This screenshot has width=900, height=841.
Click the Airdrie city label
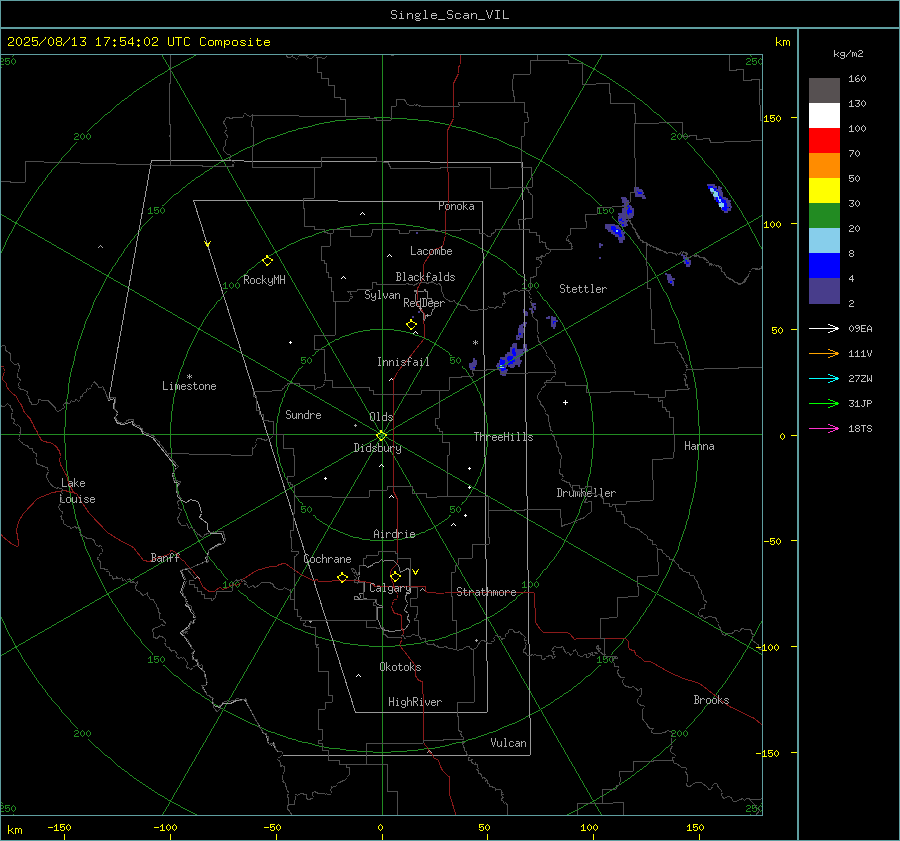[x=394, y=534]
